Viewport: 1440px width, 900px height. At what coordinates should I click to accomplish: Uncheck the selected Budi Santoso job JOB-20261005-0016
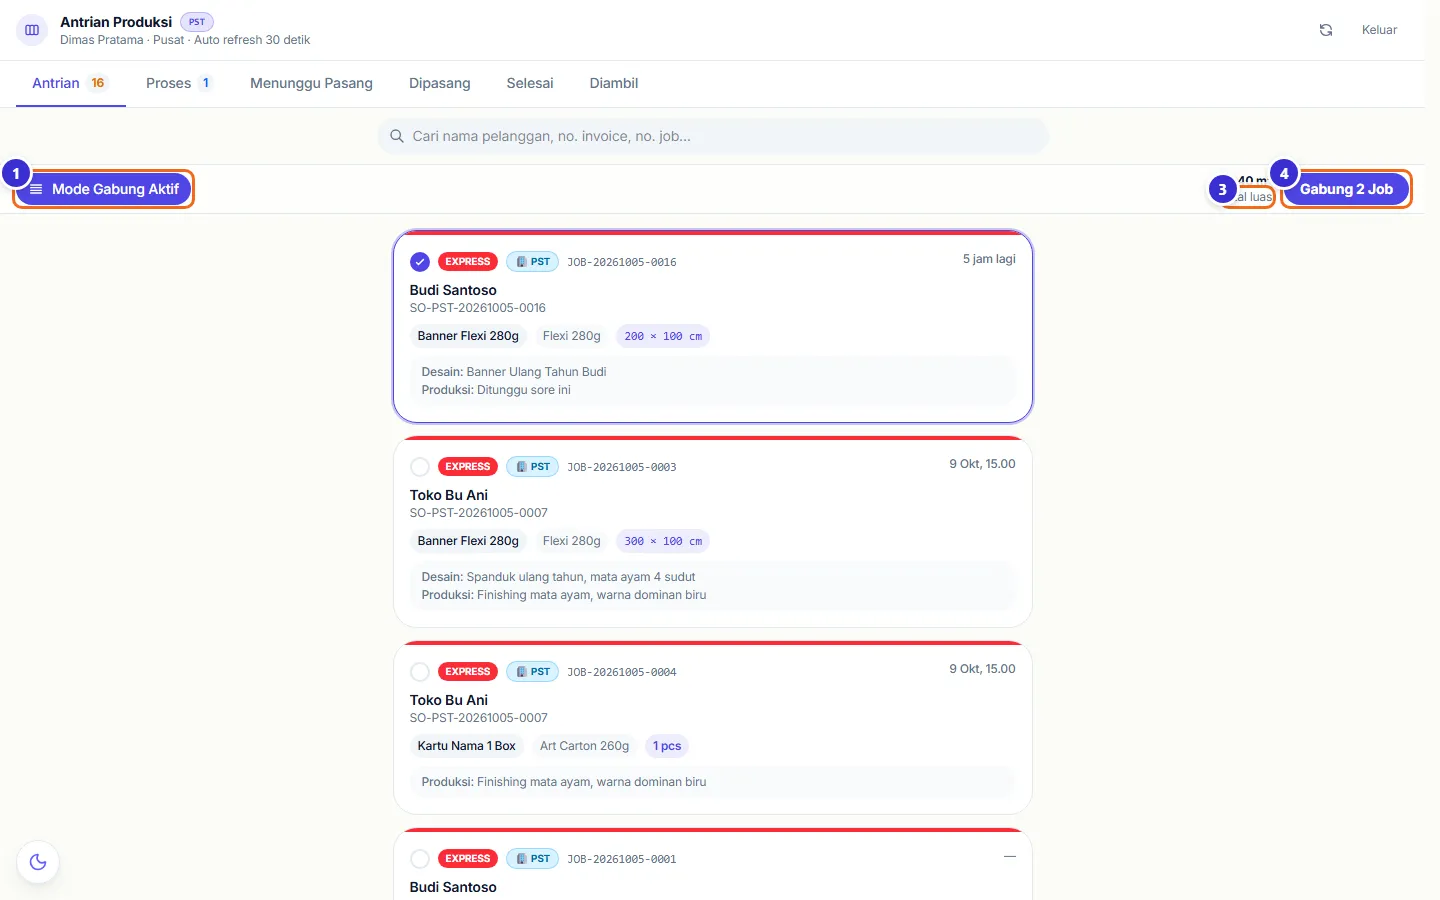pos(420,262)
